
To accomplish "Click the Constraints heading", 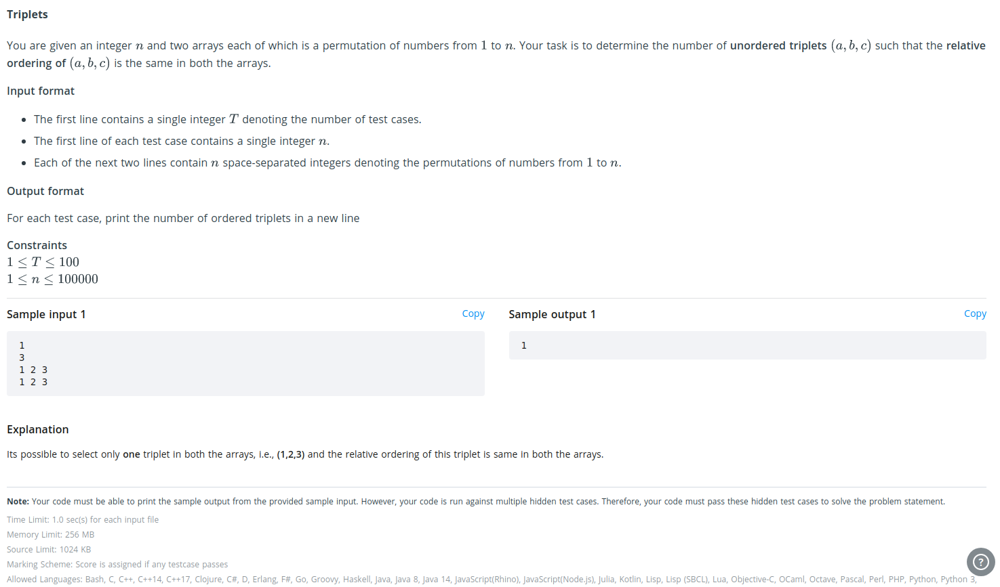I will pos(37,245).
